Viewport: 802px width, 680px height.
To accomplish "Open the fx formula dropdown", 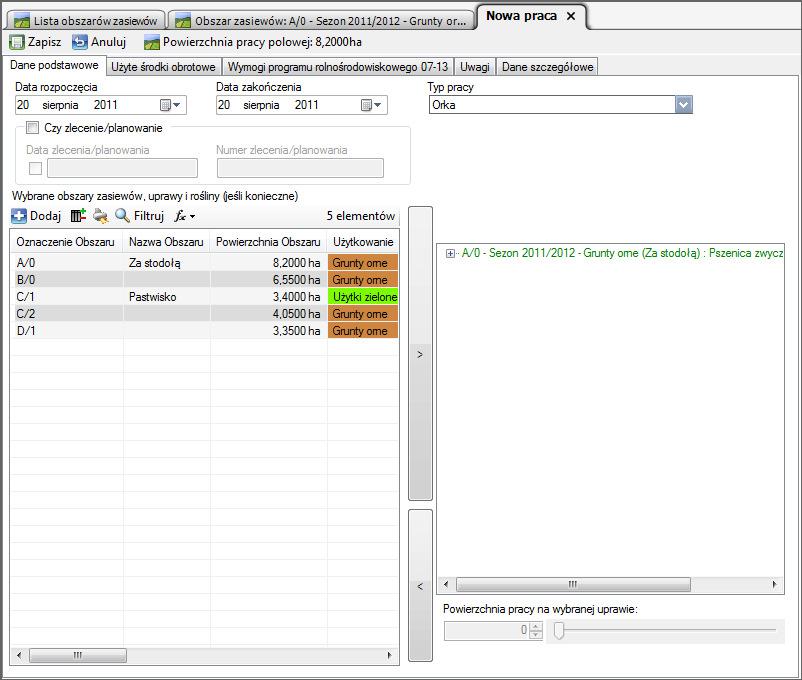I will pyautogui.click(x=185, y=216).
